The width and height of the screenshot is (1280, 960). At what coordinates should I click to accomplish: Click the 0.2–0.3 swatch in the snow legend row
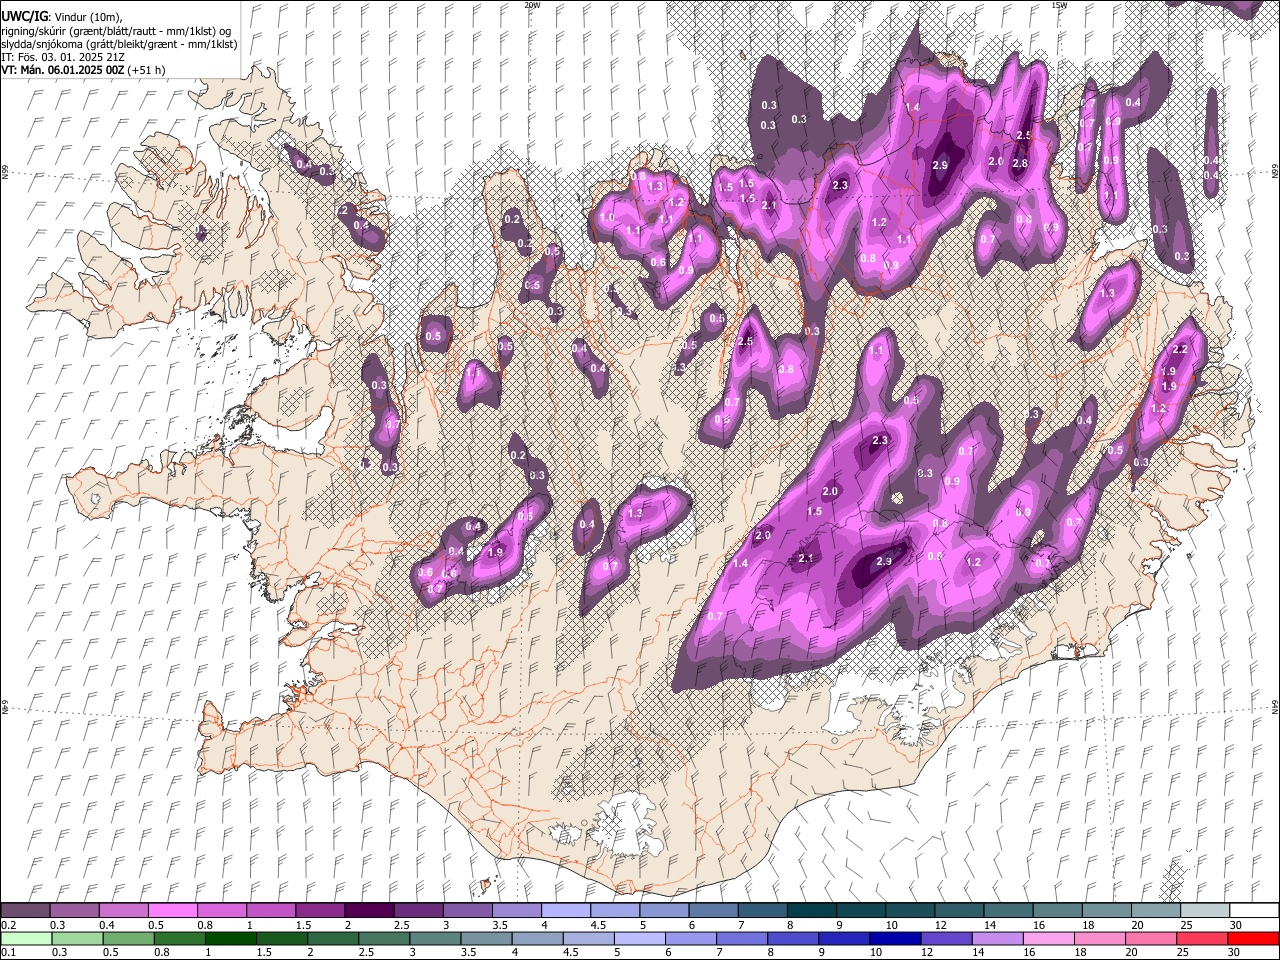(26, 910)
